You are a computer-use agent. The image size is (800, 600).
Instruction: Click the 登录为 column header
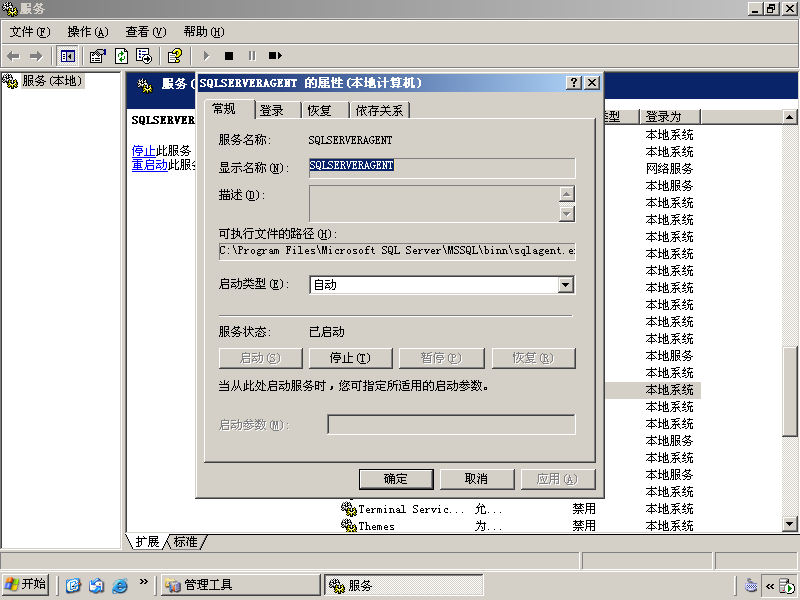pos(669,117)
